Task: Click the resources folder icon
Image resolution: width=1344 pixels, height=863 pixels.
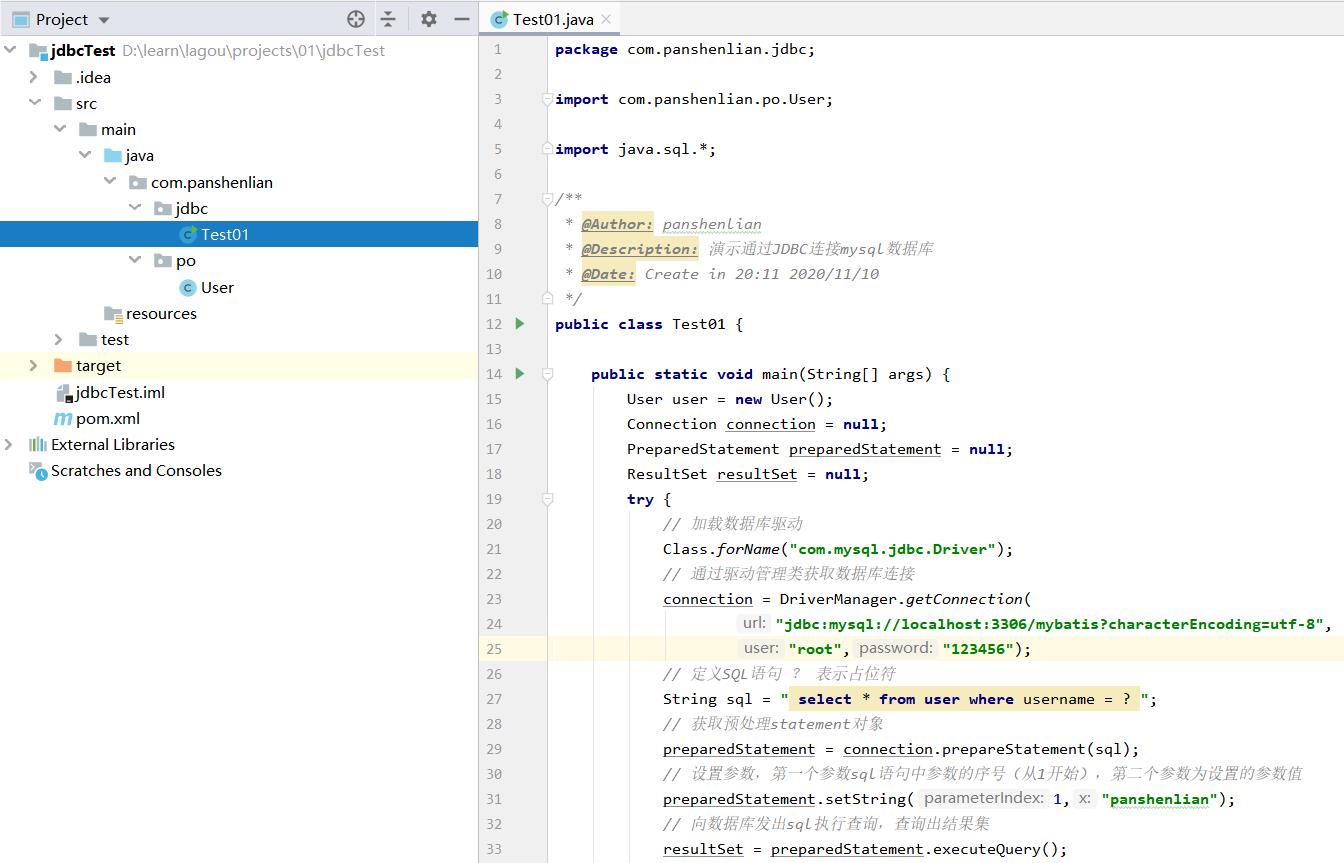Action: click(113, 313)
